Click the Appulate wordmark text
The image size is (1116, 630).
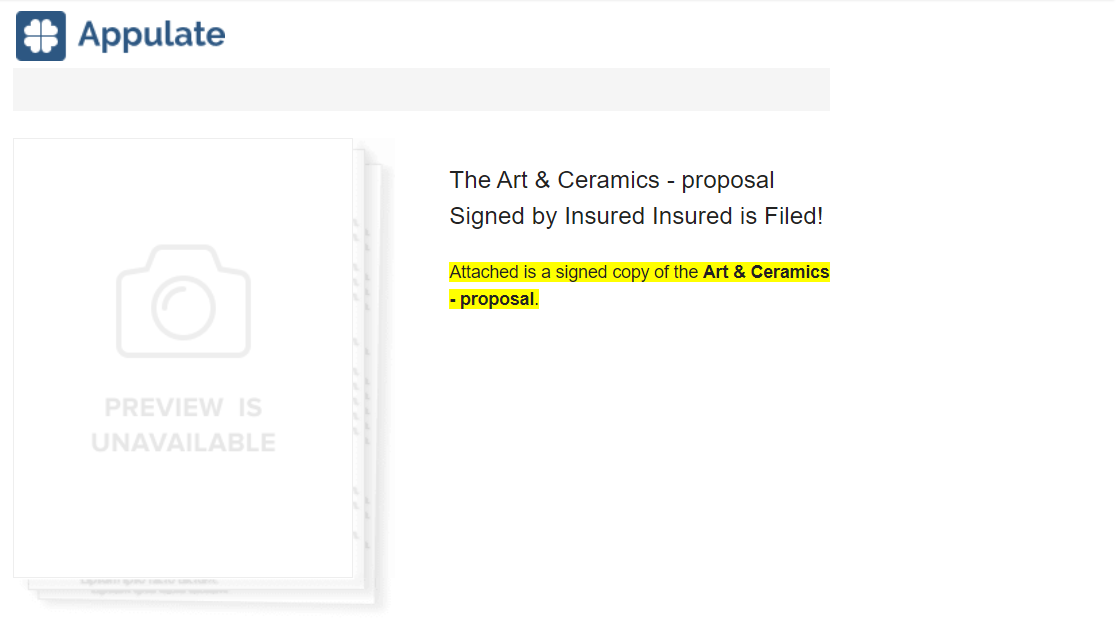(x=152, y=35)
